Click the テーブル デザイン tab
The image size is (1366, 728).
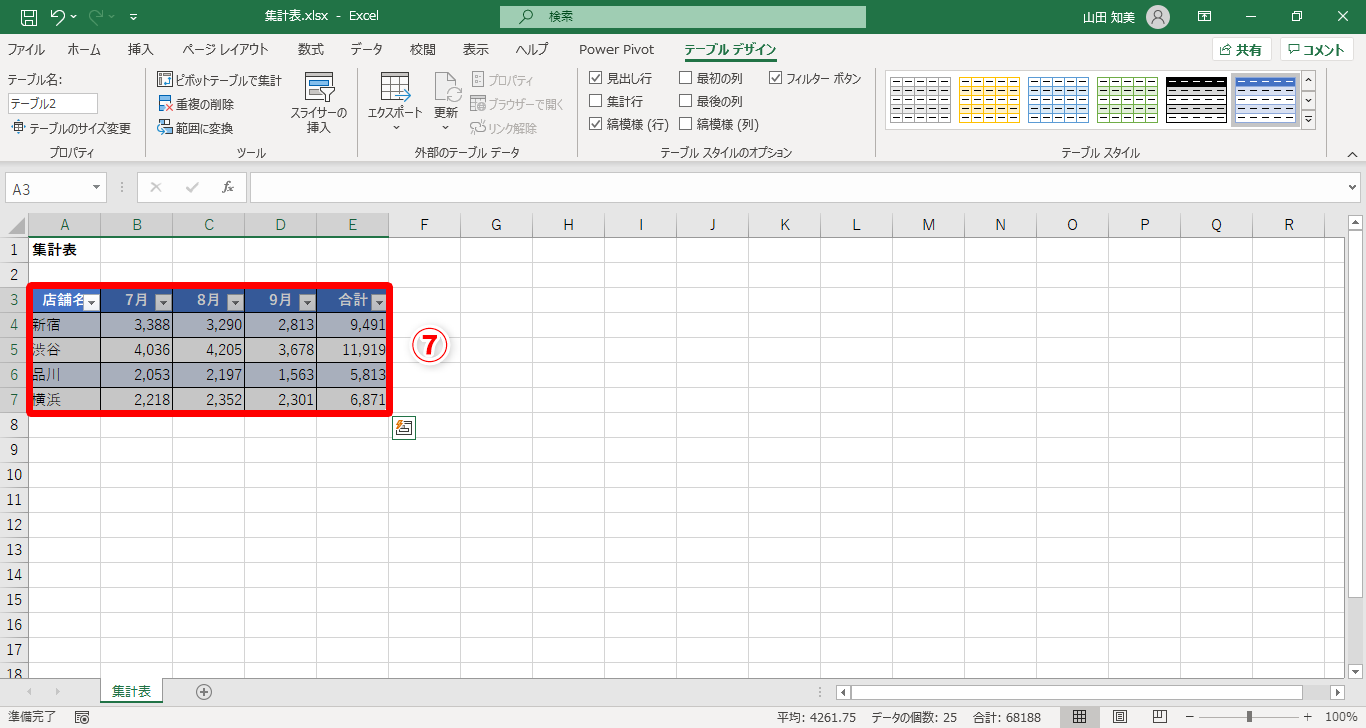tap(730, 49)
